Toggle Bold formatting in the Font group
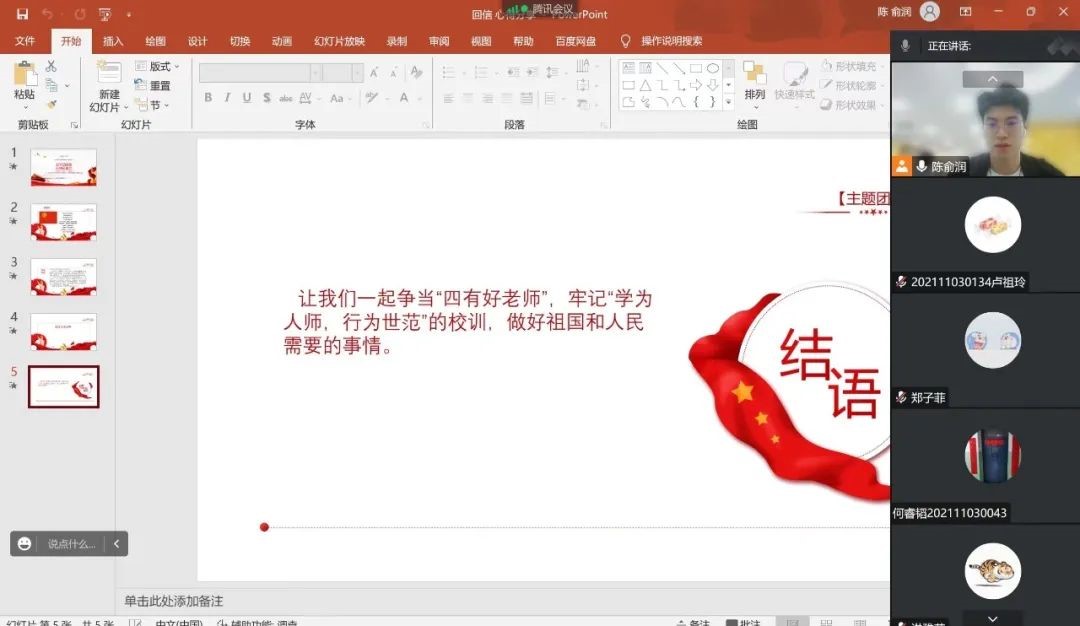Image resolution: width=1080 pixels, height=626 pixels. [x=208, y=98]
